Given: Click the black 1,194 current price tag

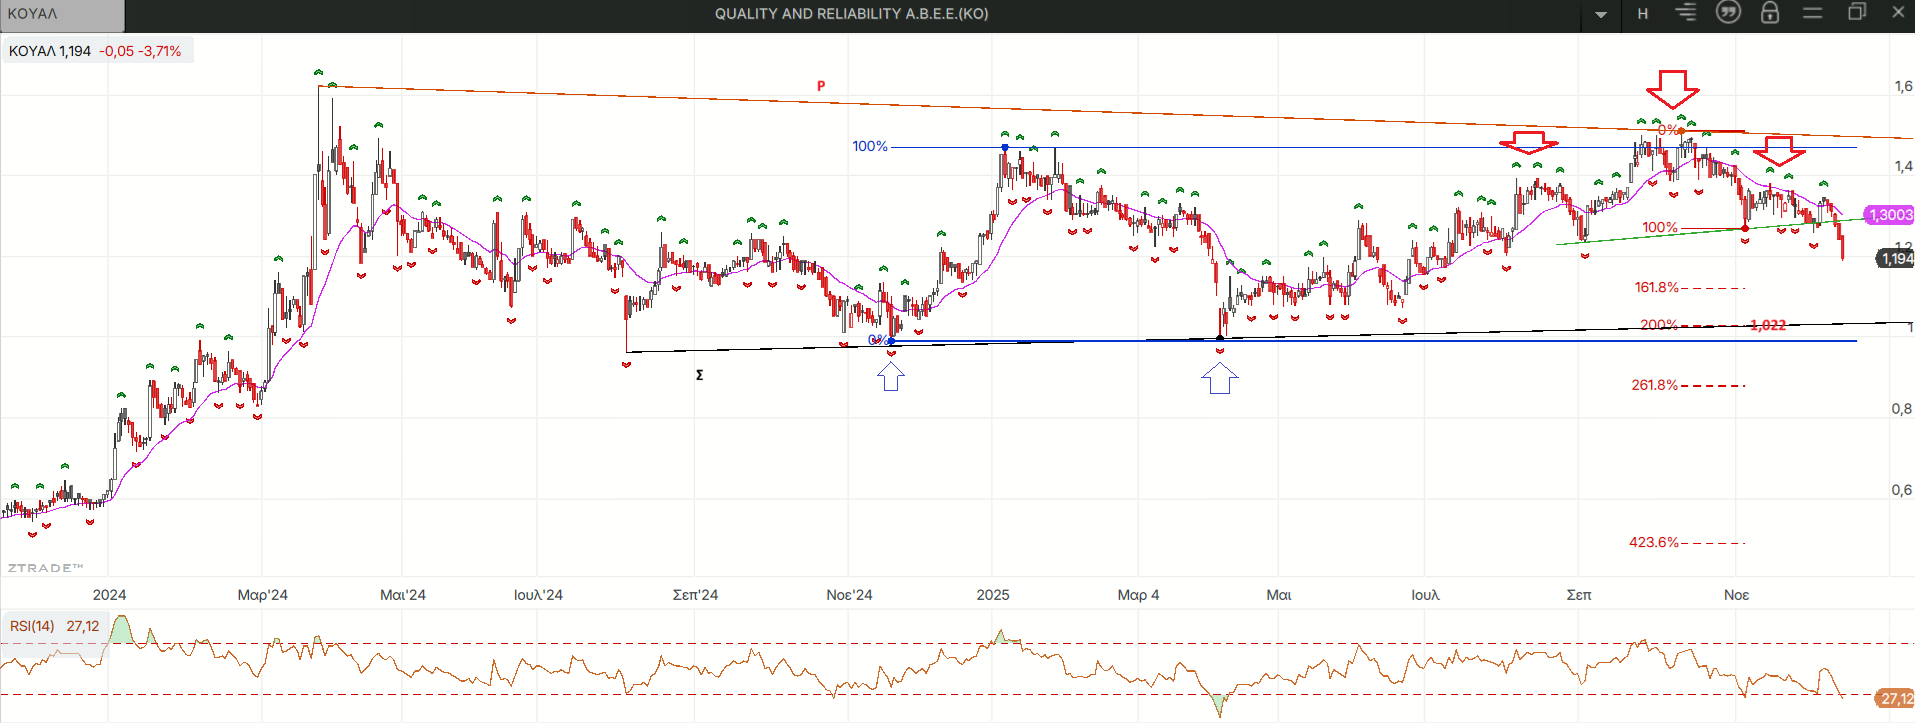Looking at the screenshot, I should [x=1895, y=259].
